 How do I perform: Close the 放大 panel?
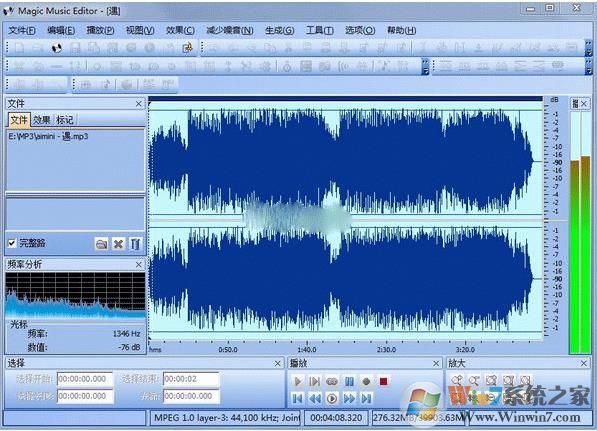point(584,364)
